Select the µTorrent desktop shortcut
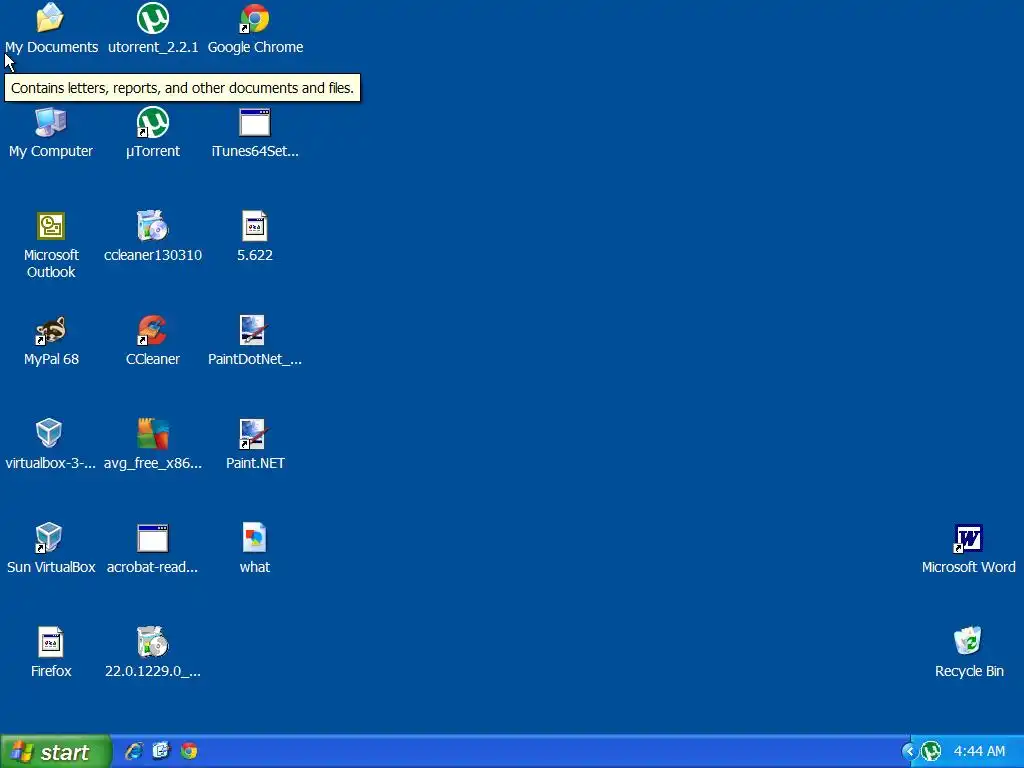The width and height of the screenshot is (1024, 768). [x=153, y=122]
